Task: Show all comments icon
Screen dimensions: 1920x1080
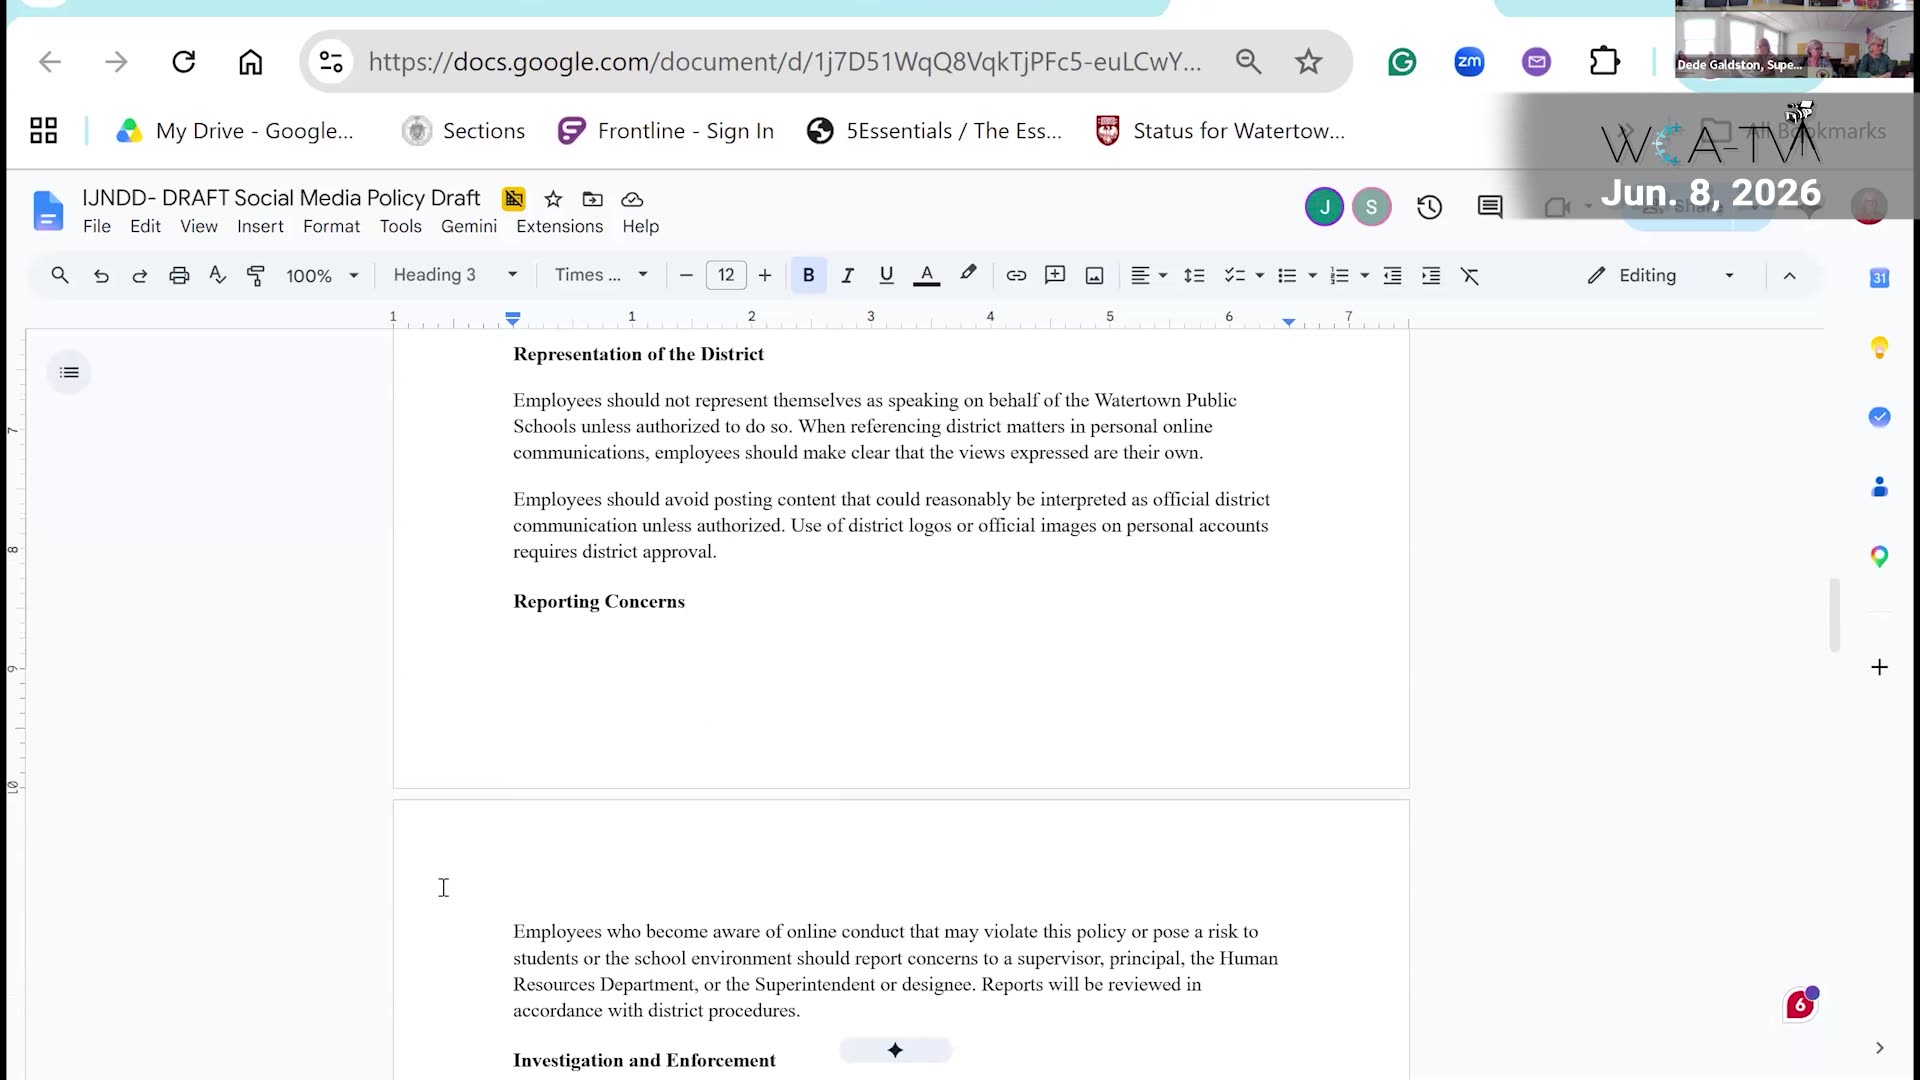Action: [x=1490, y=207]
